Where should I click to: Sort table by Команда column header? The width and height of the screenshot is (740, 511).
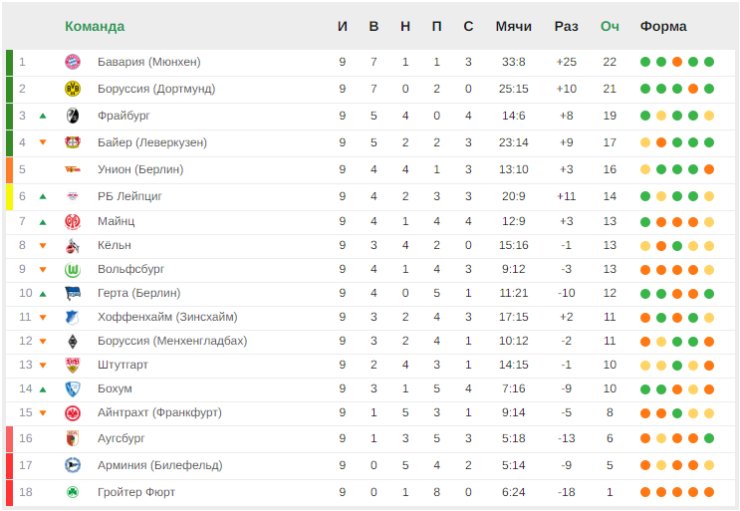95,26
